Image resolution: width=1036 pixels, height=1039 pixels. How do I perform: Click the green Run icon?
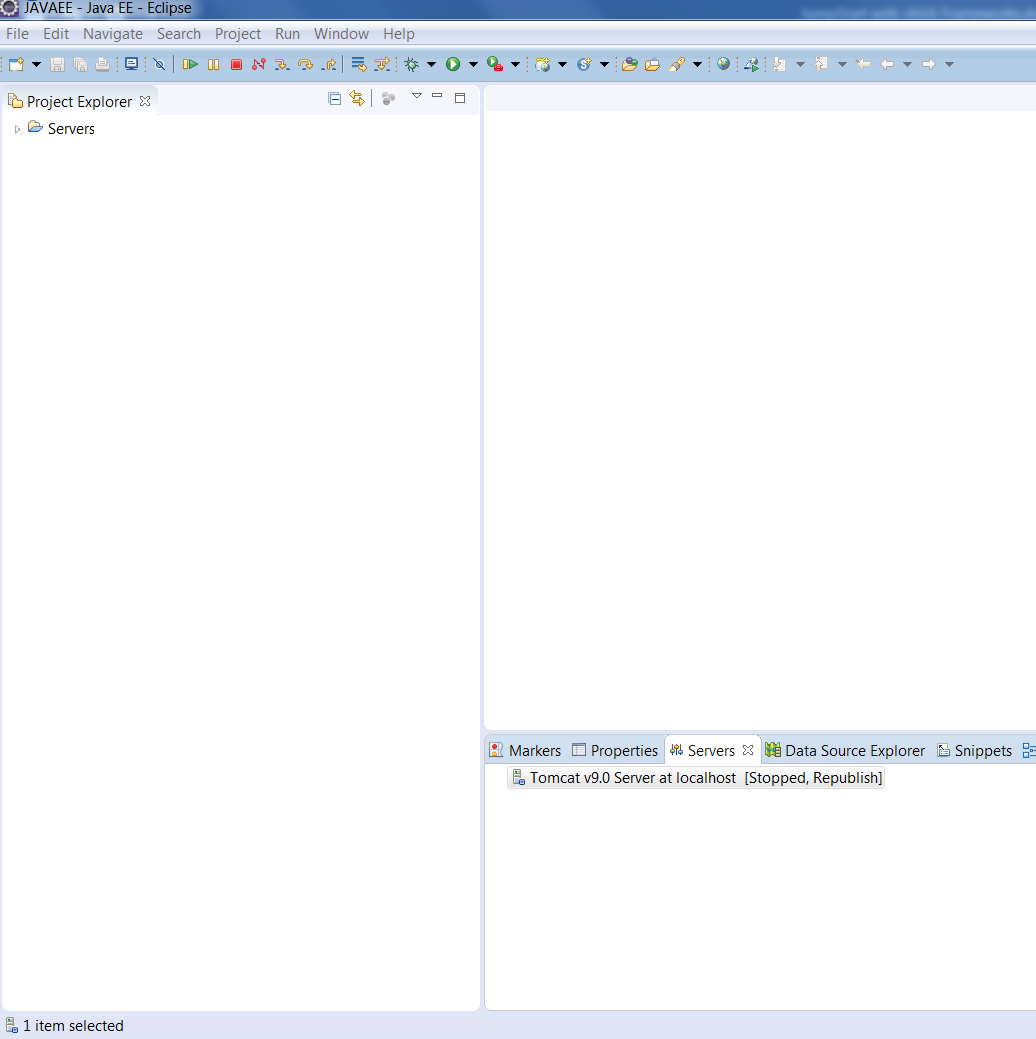coord(453,64)
